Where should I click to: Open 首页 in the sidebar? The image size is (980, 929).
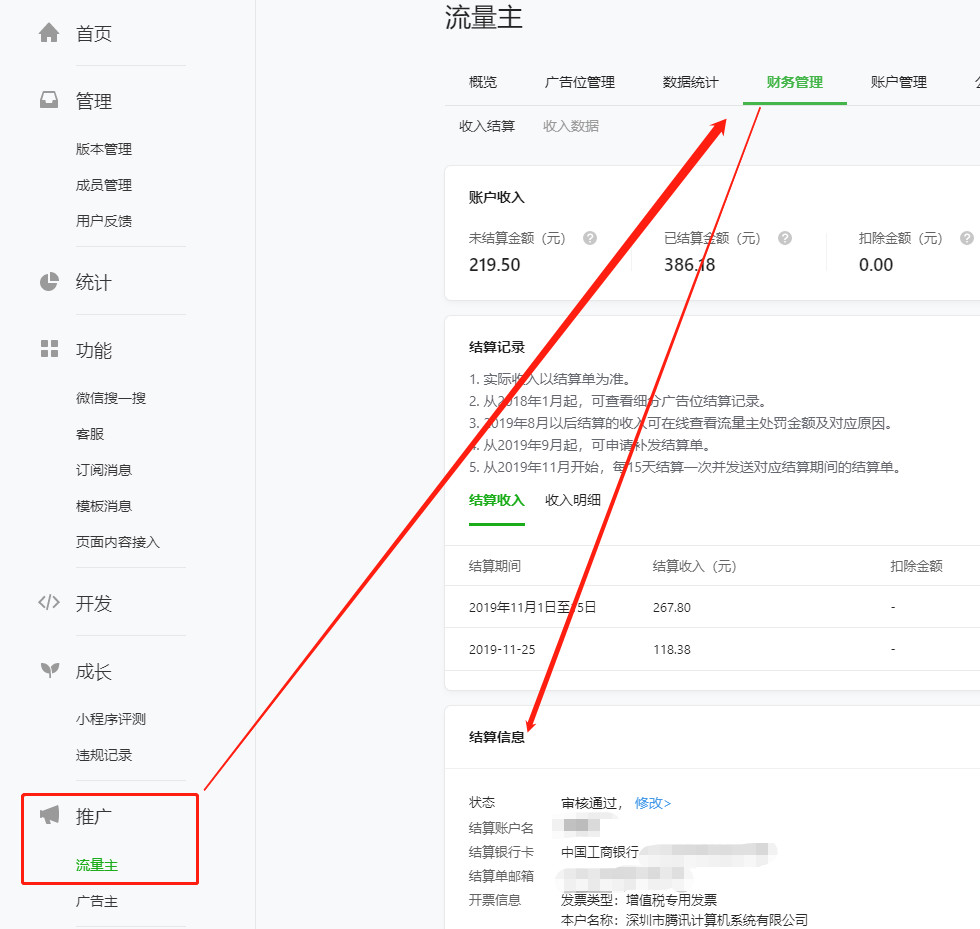94,33
